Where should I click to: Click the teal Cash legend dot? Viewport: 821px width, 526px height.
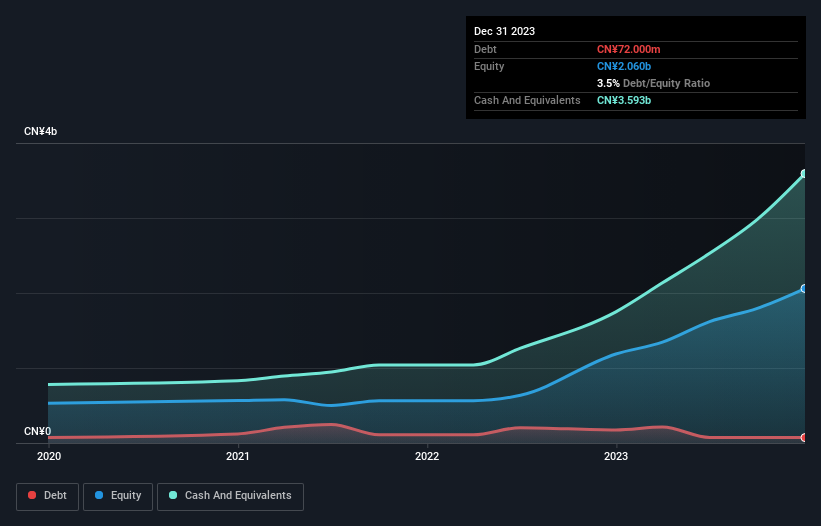tap(173, 495)
